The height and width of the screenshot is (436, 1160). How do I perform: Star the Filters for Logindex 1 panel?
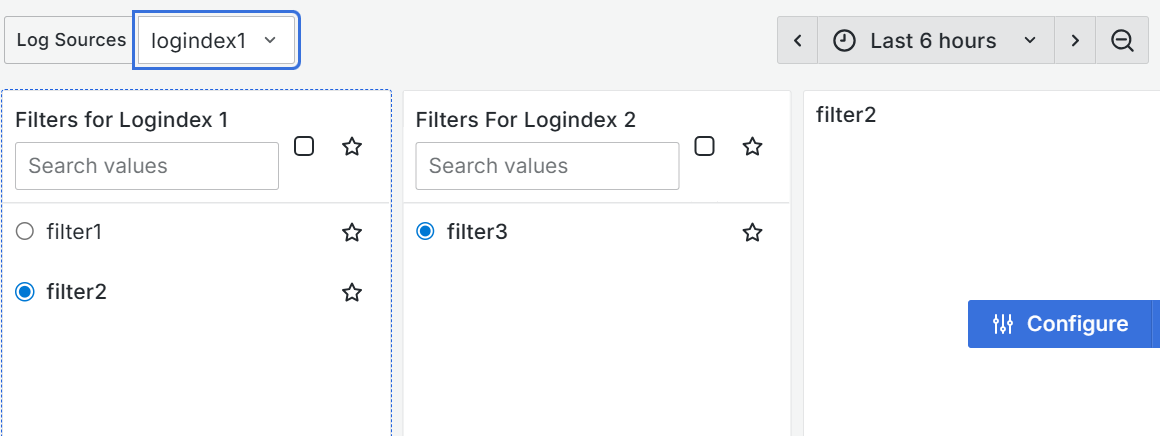point(352,147)
